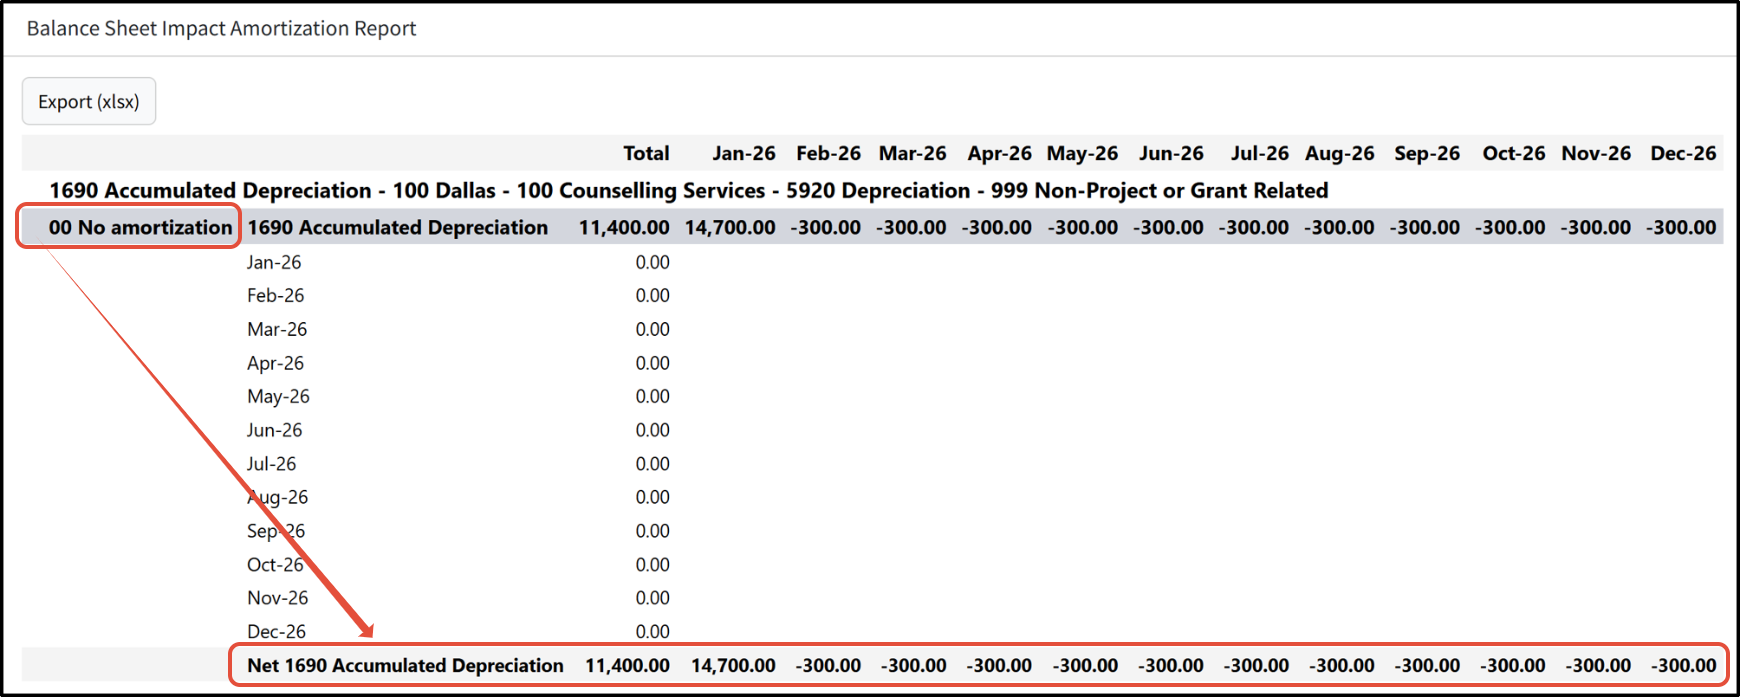Click the Jun-26 row label in the list
Image resolution: width=1740 pixels, height=697 pixels.
[x=274, y=430]
